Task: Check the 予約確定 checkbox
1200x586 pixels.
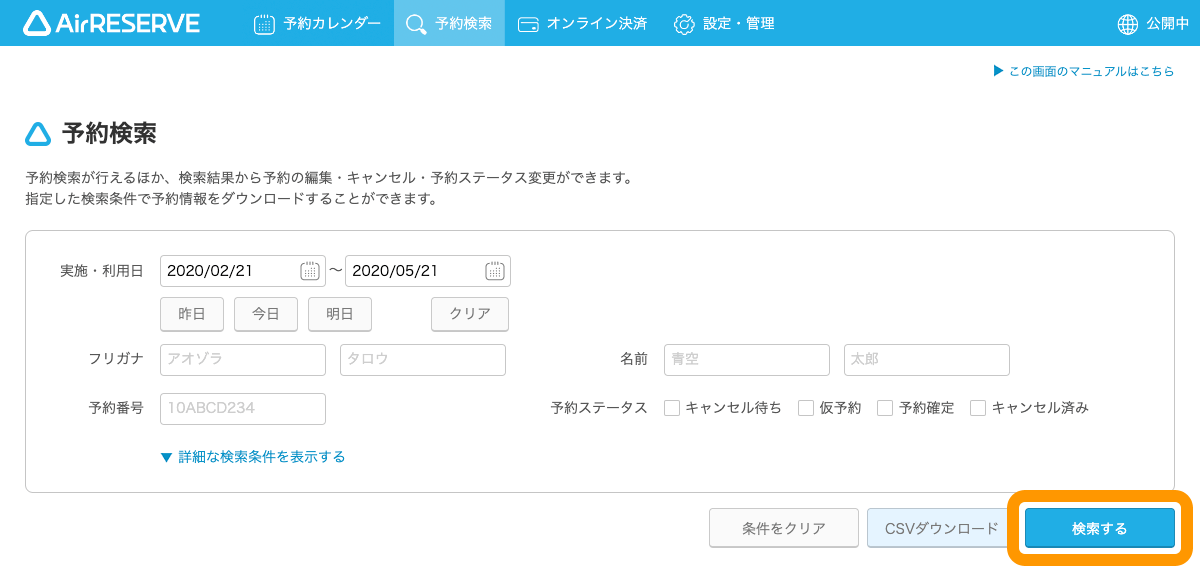Action: pos(885,408)
